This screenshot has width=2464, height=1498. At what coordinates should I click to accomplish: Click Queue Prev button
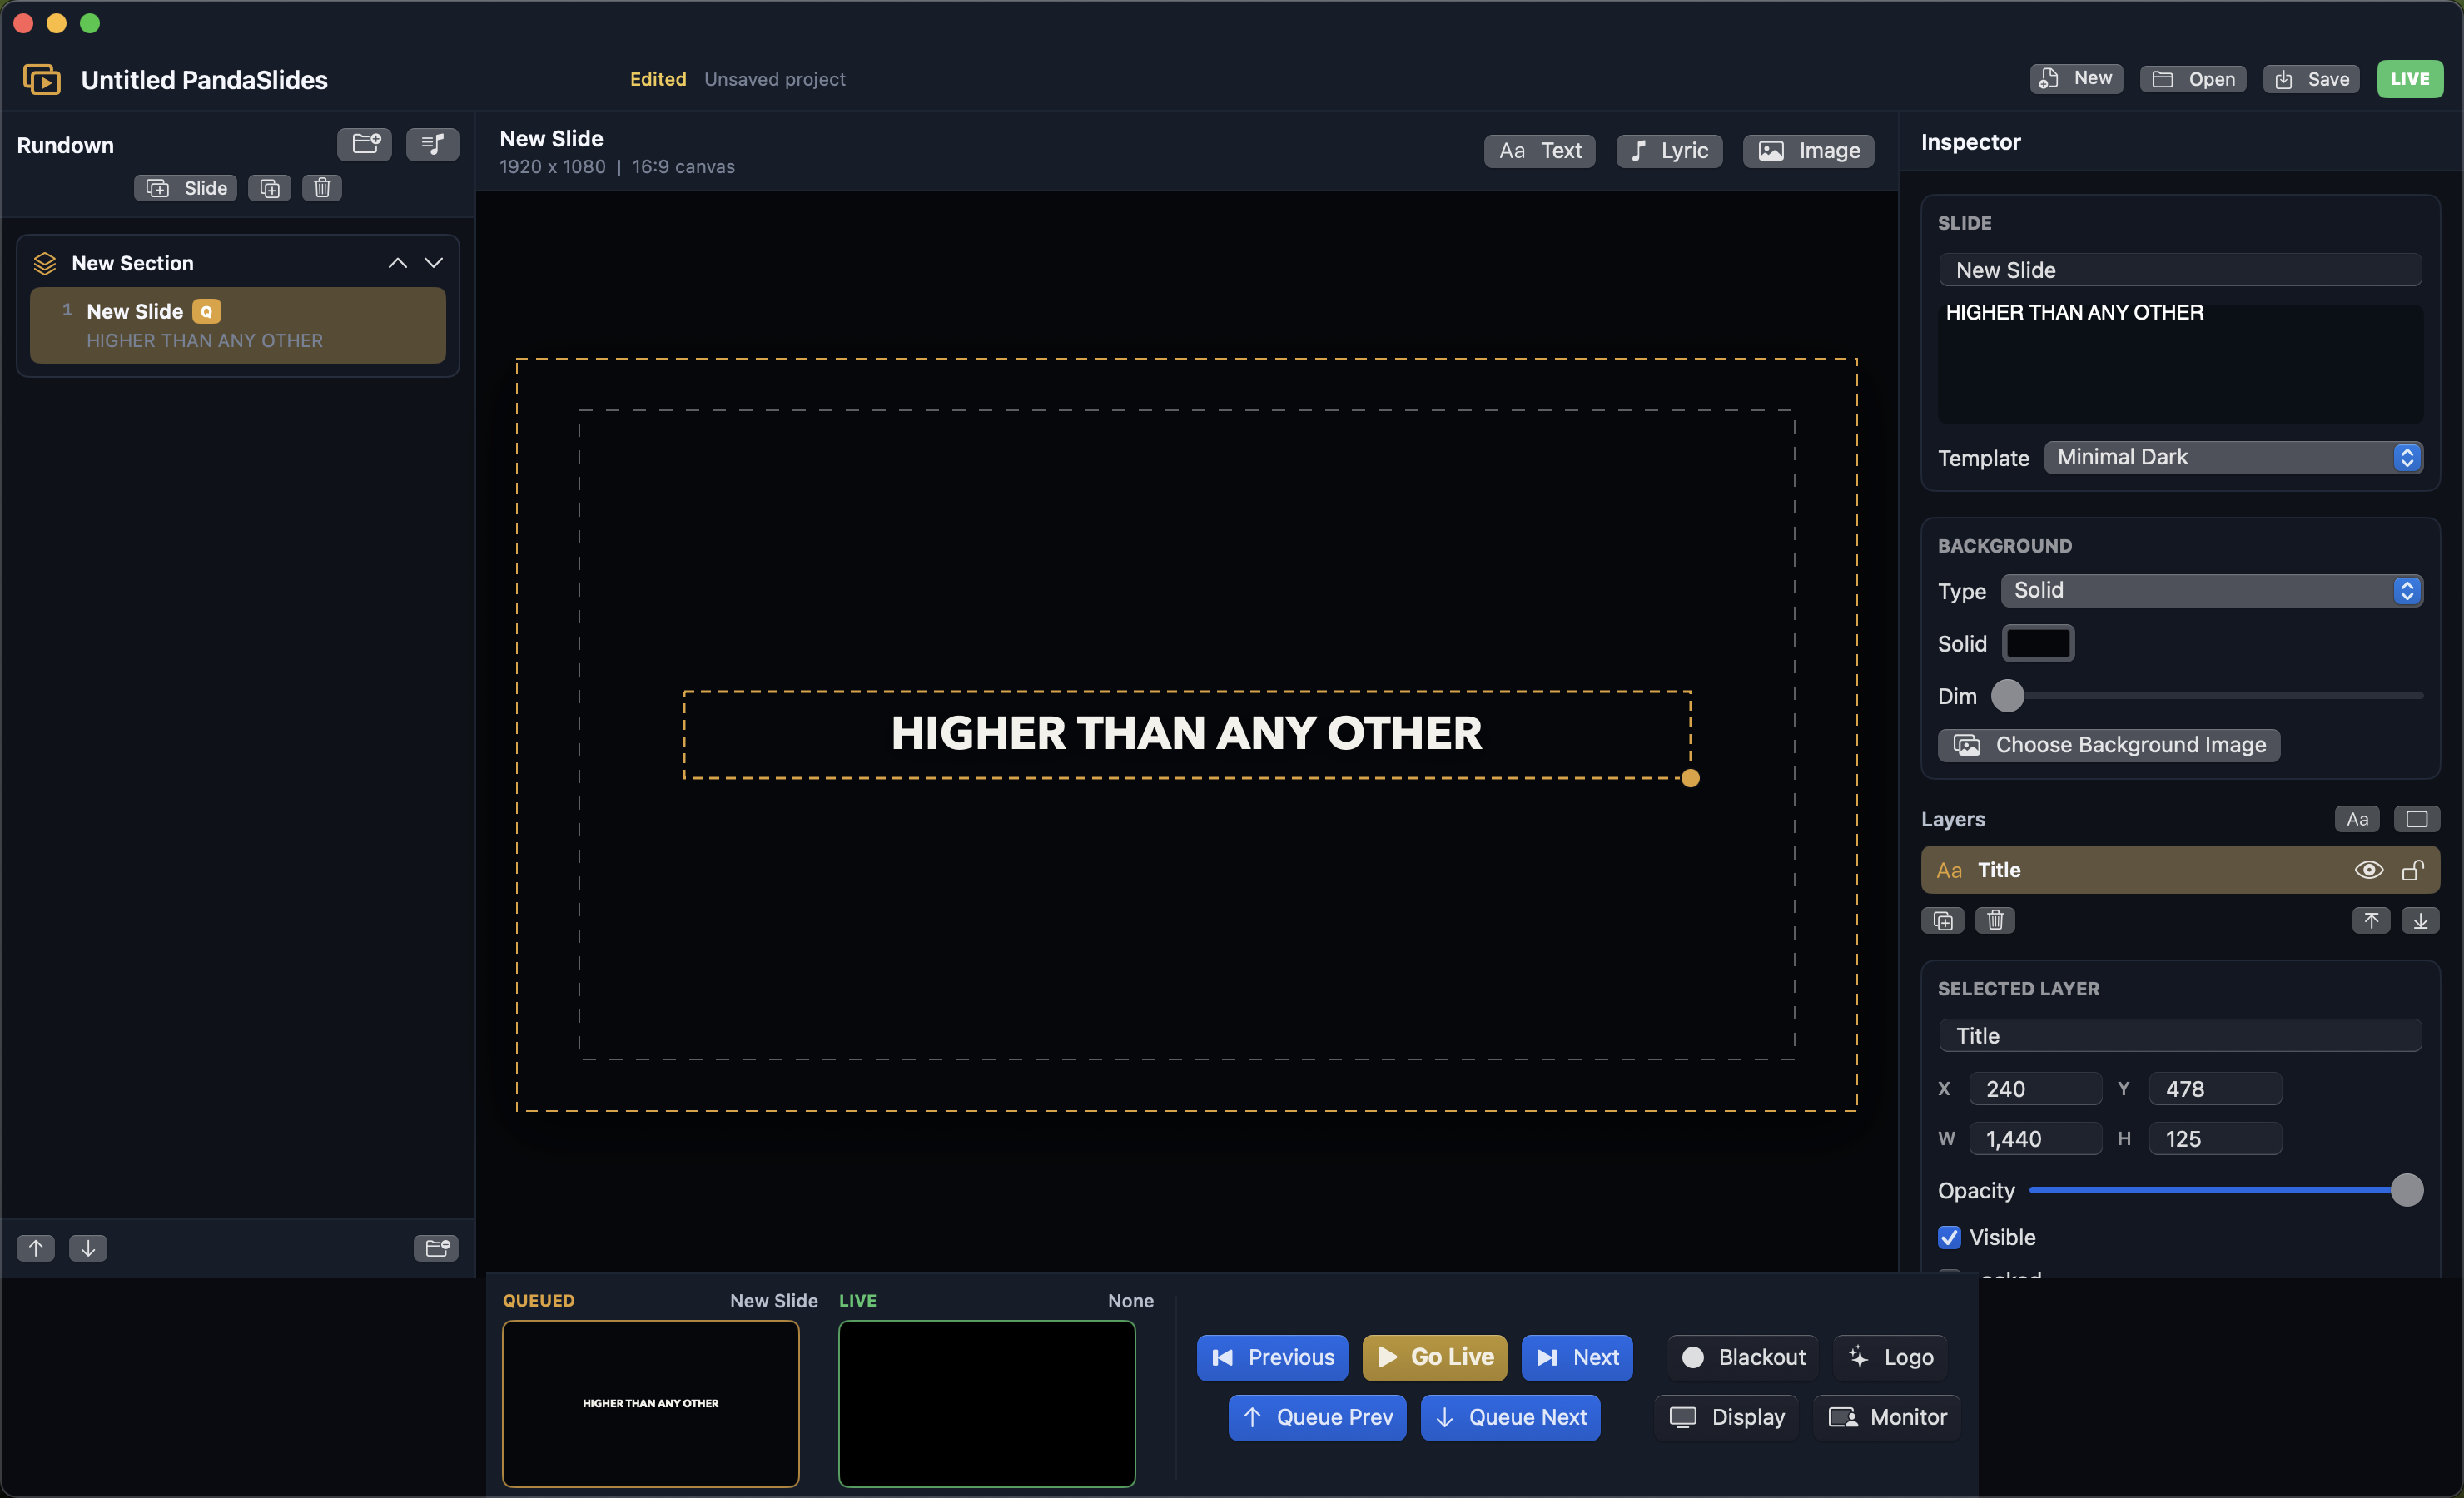pos(1317,1417)
